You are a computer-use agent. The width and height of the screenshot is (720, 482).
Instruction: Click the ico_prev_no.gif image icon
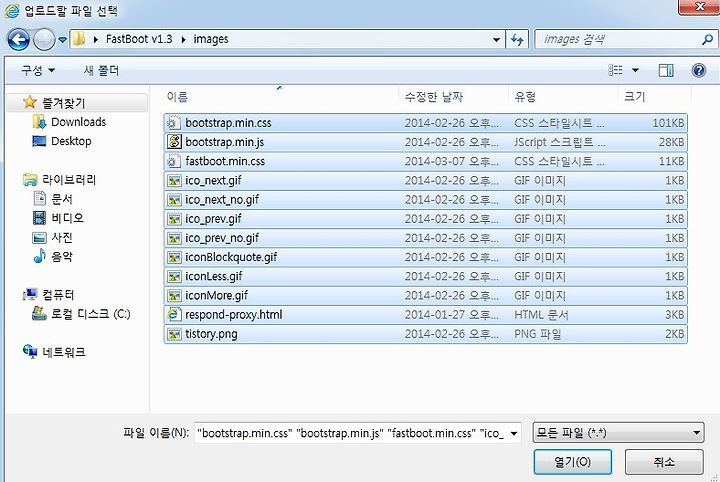pyautogui.click(x=174, y=238)
